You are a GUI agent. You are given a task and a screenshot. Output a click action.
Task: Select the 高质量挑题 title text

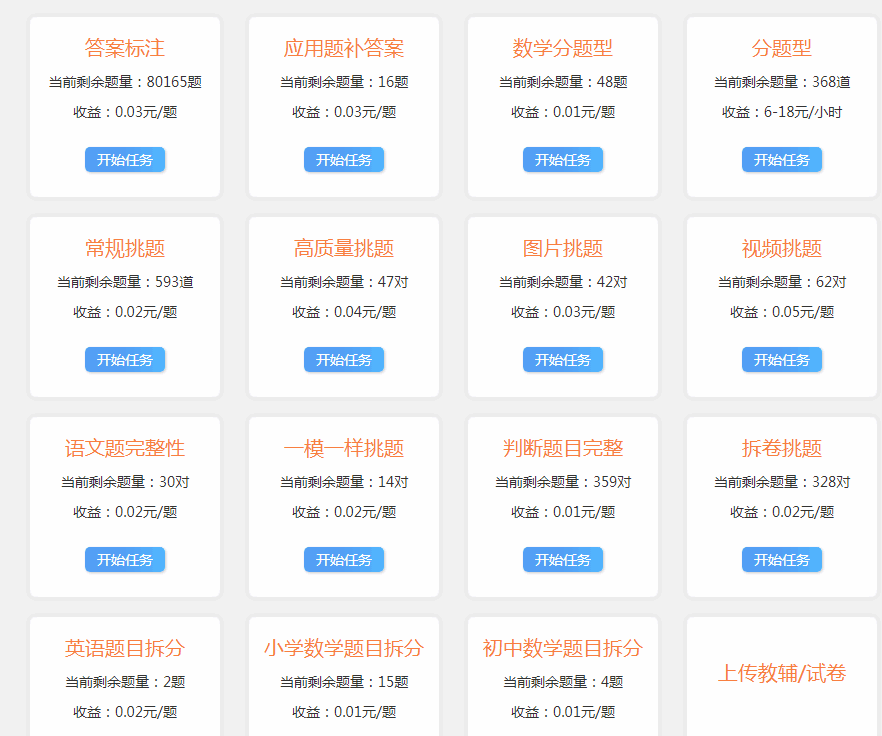click(x=344, y=248)
